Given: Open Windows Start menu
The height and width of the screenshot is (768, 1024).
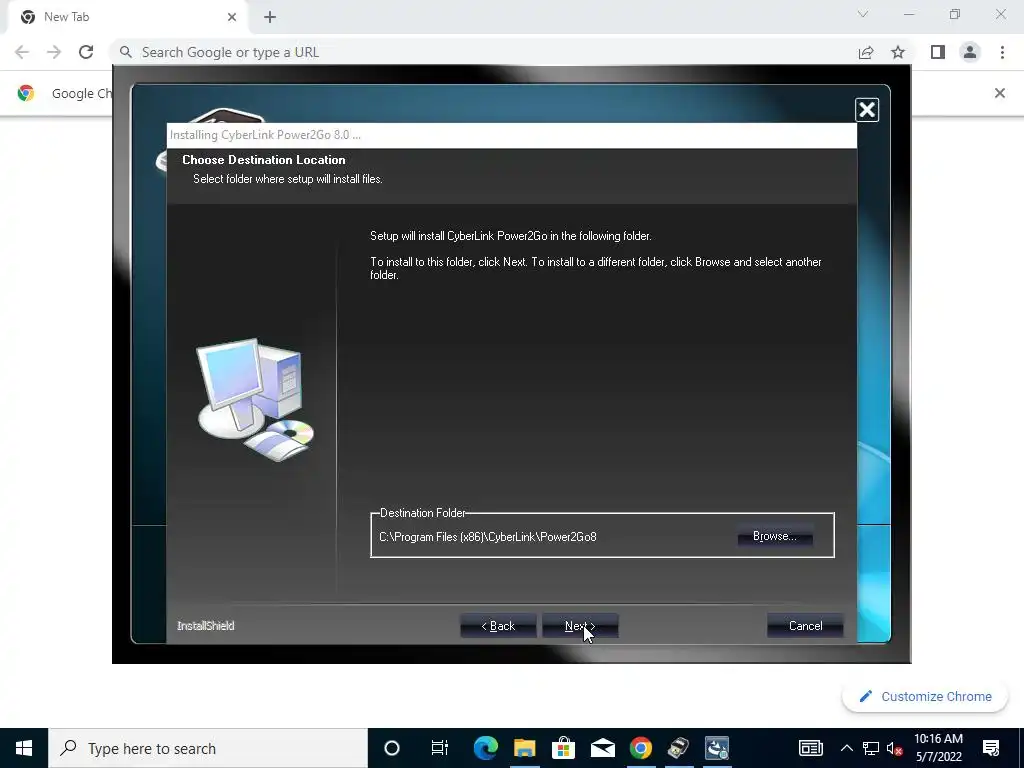Looking at the screenshot, I should (x=24, y=748).
